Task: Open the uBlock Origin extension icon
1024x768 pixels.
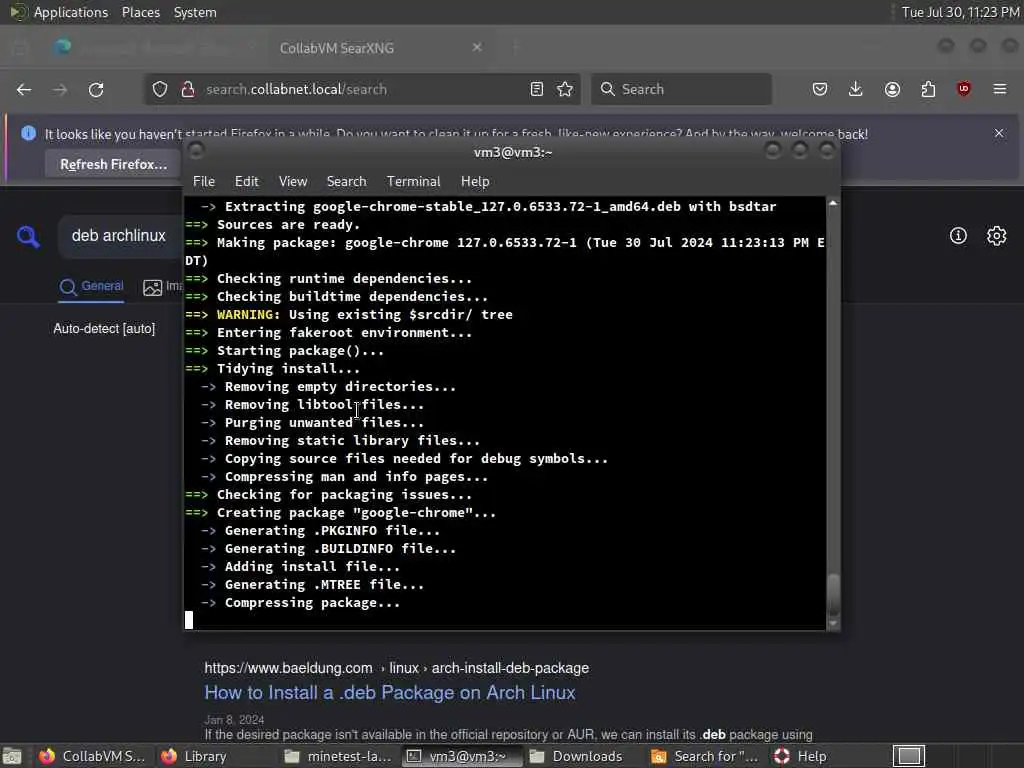Action: pyautogui.click(x=964, y=89)
